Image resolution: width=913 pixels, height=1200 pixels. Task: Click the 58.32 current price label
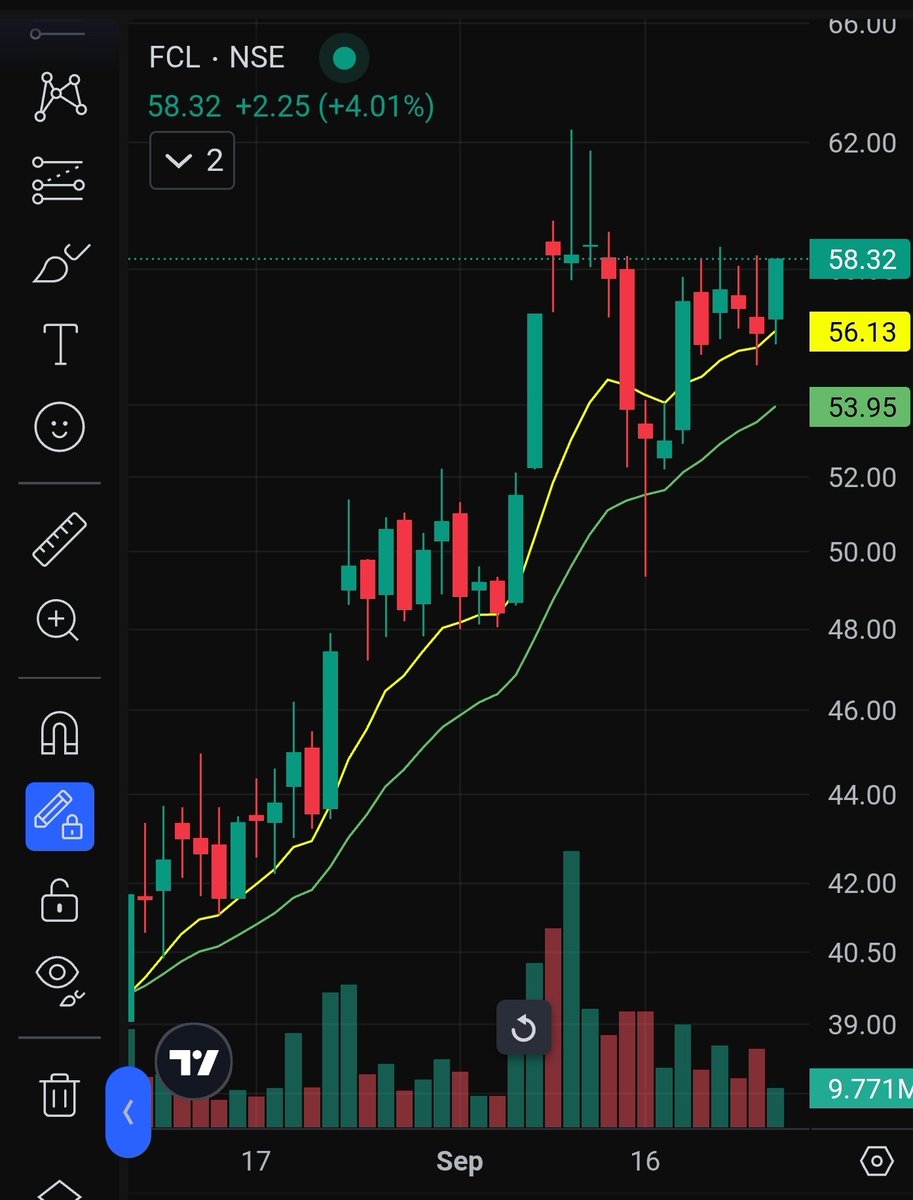(x=861, y=260)
